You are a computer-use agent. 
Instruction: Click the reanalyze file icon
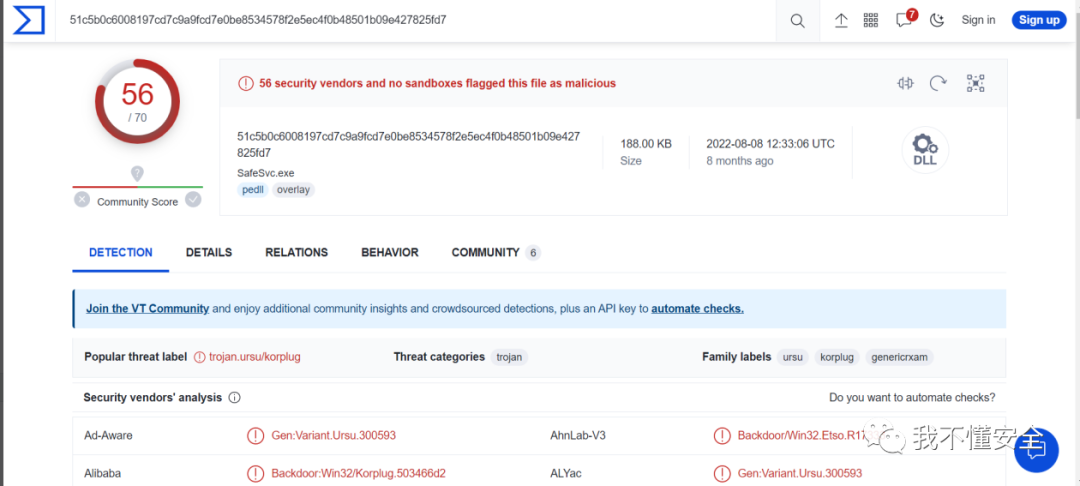[x=938, y=84]
